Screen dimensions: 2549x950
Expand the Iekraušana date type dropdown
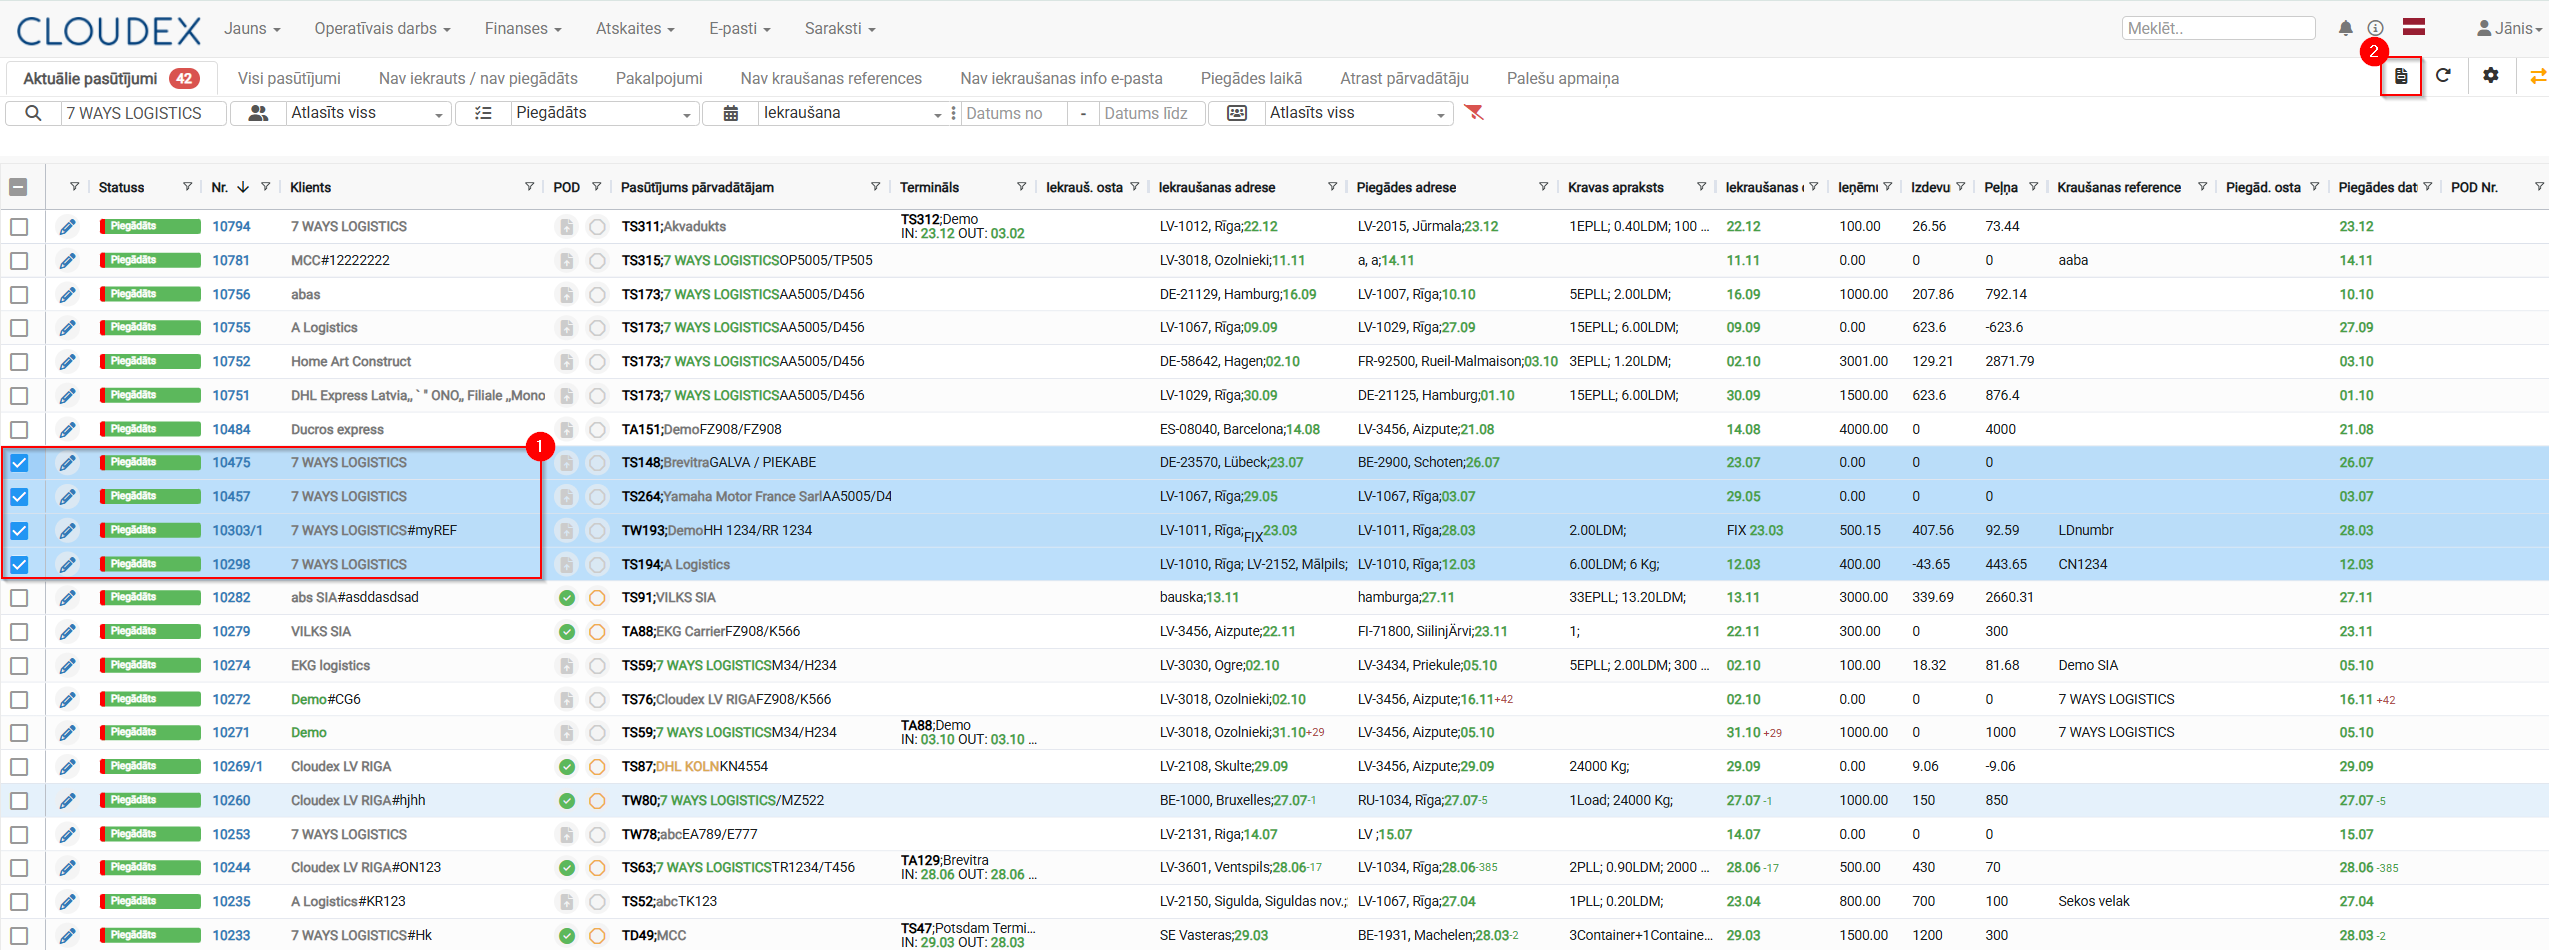tap(851, 113)
